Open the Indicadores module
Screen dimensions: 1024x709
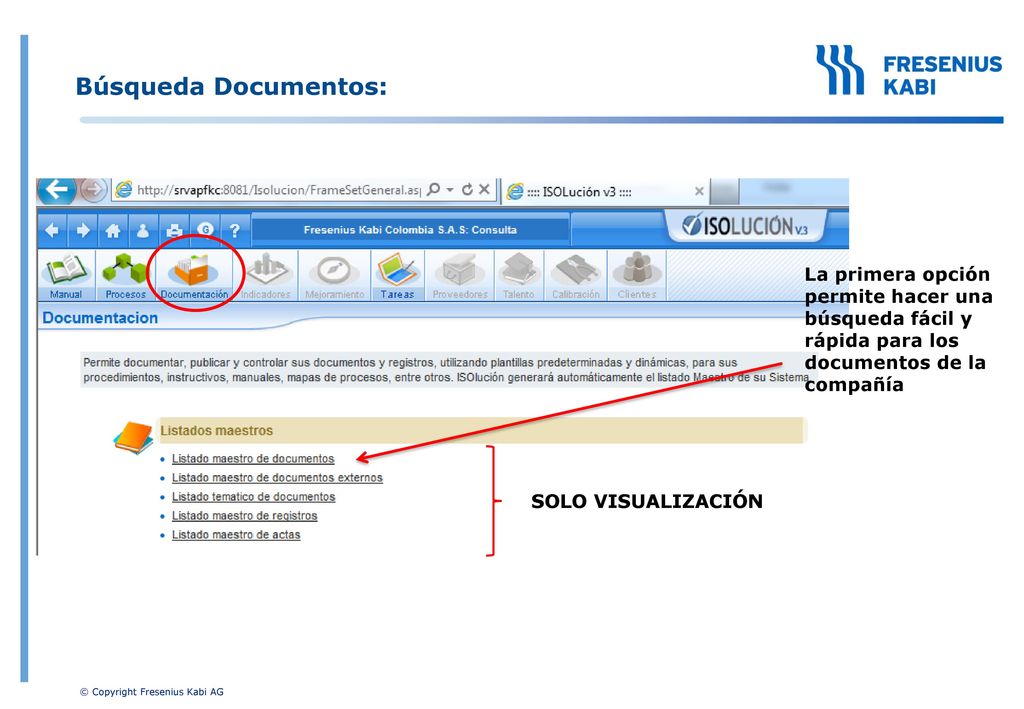point(265,276)
